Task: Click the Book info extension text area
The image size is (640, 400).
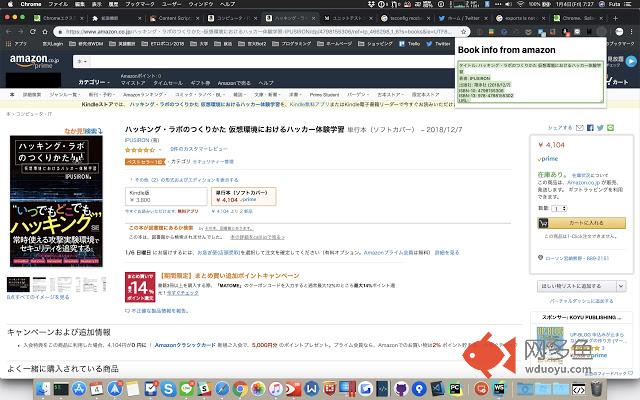Action: (530, 82)
